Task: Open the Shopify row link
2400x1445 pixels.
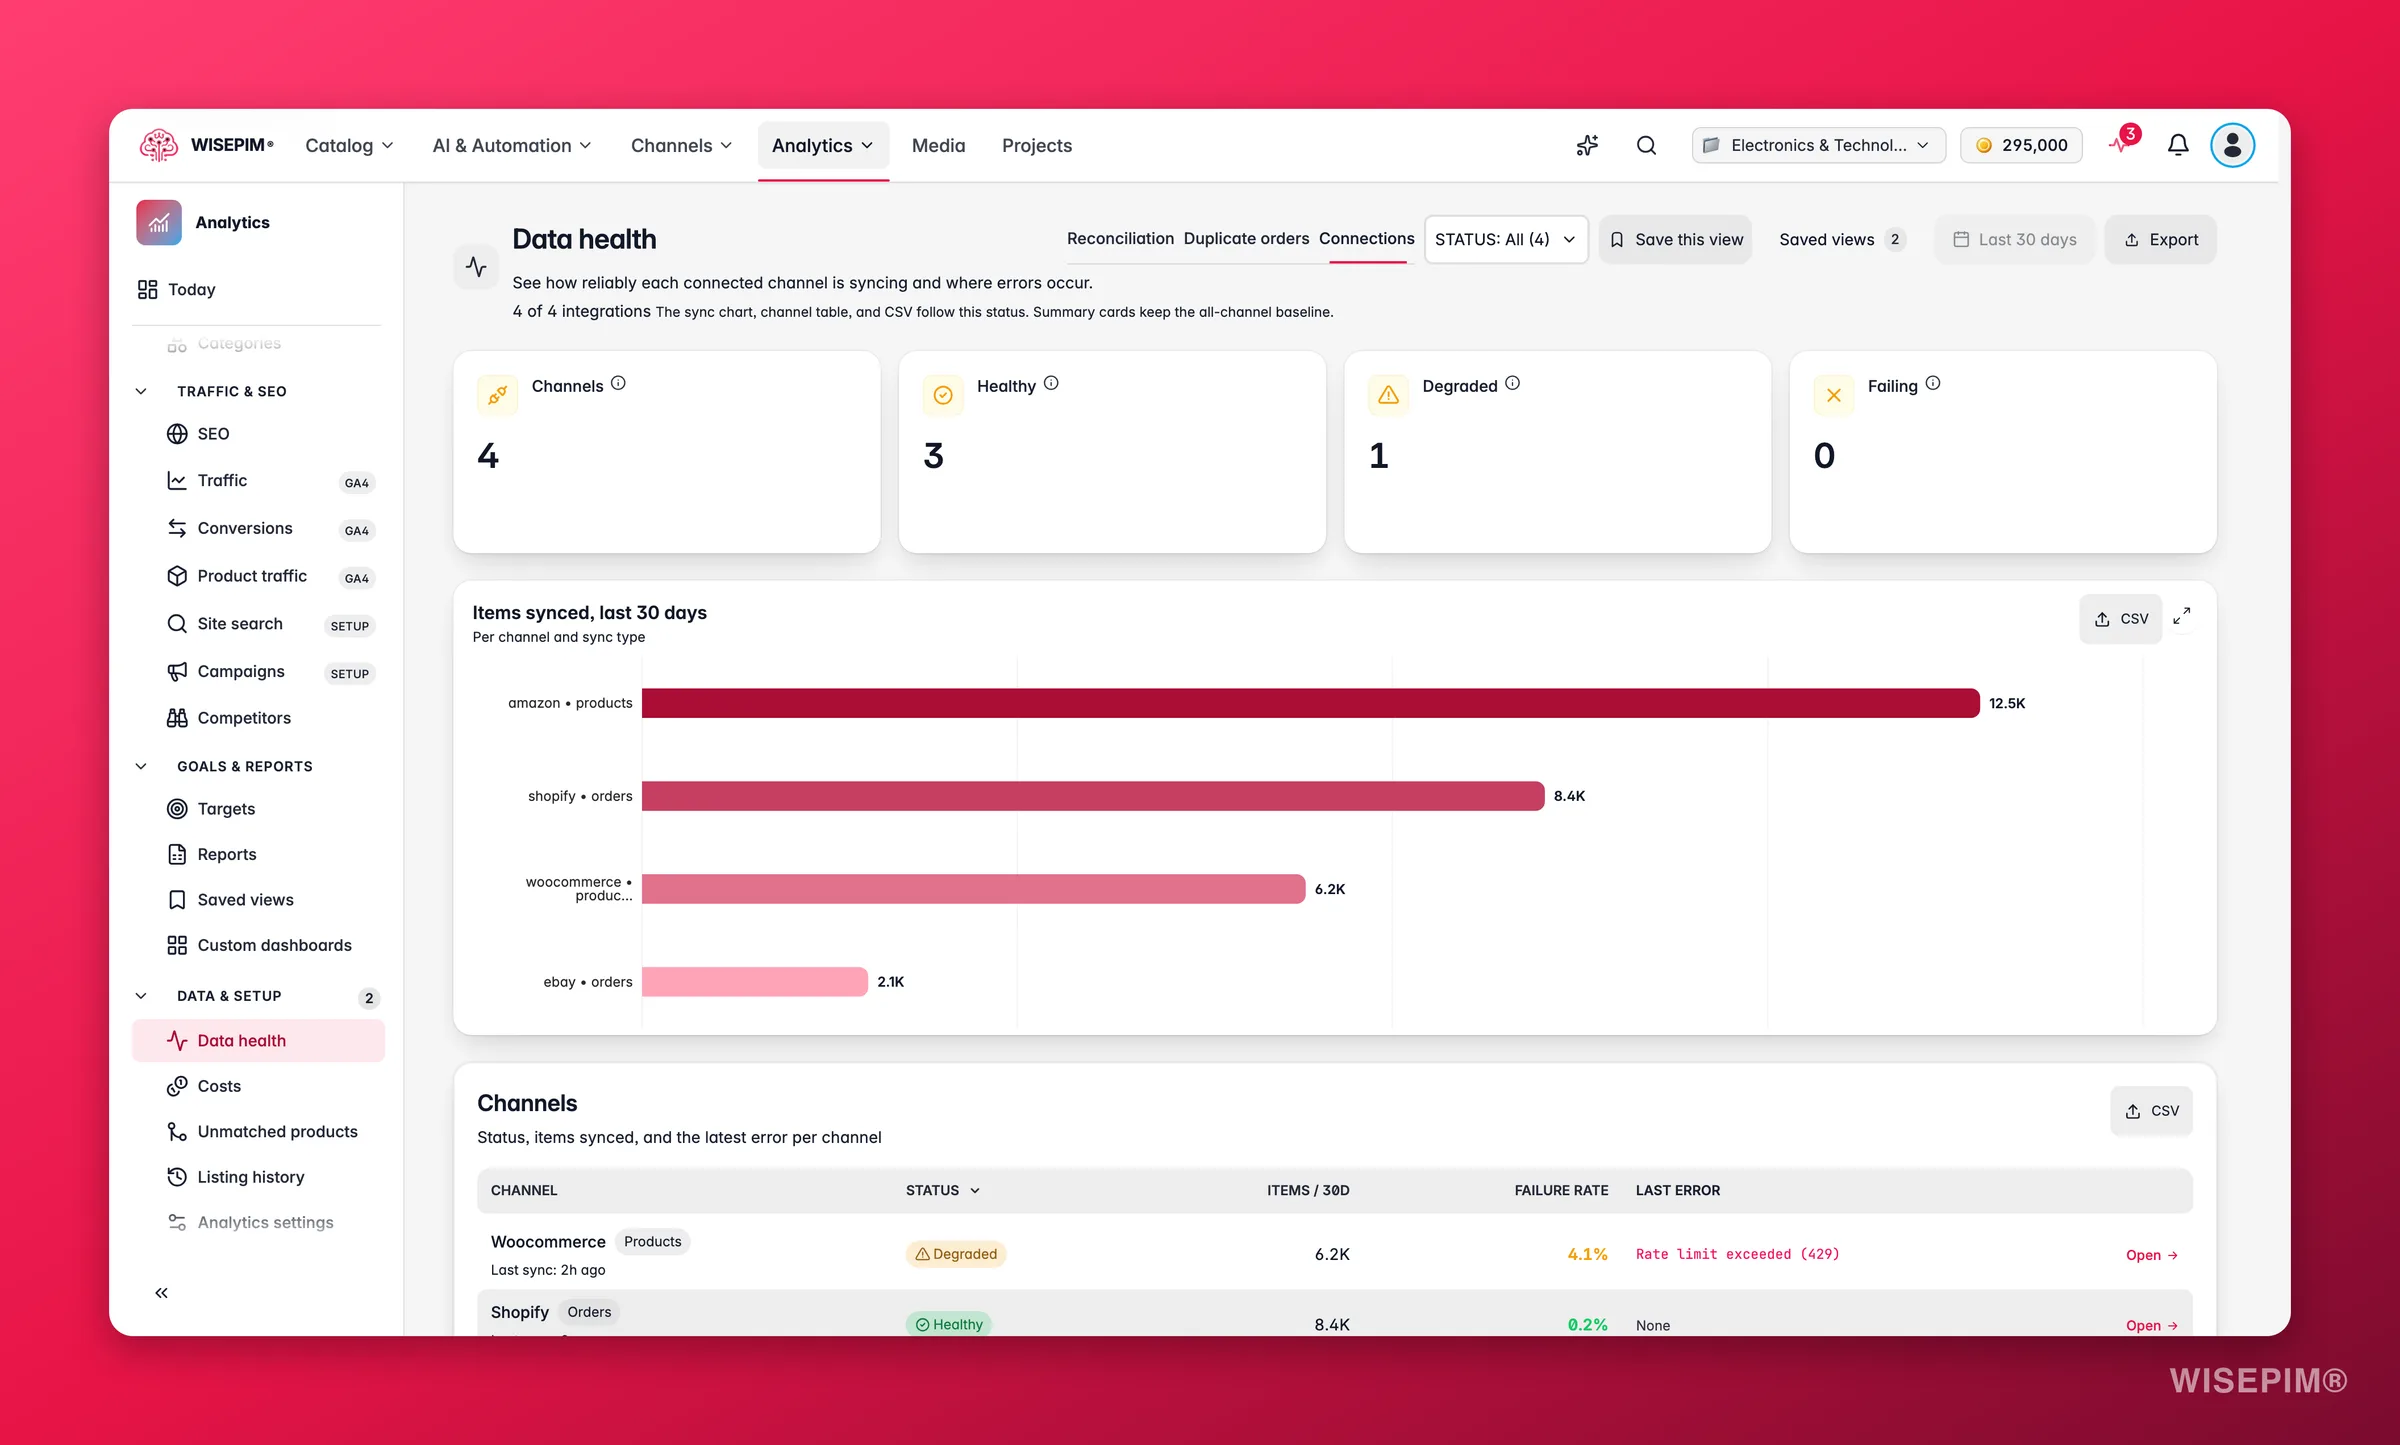Action: coord(2151,1325)
